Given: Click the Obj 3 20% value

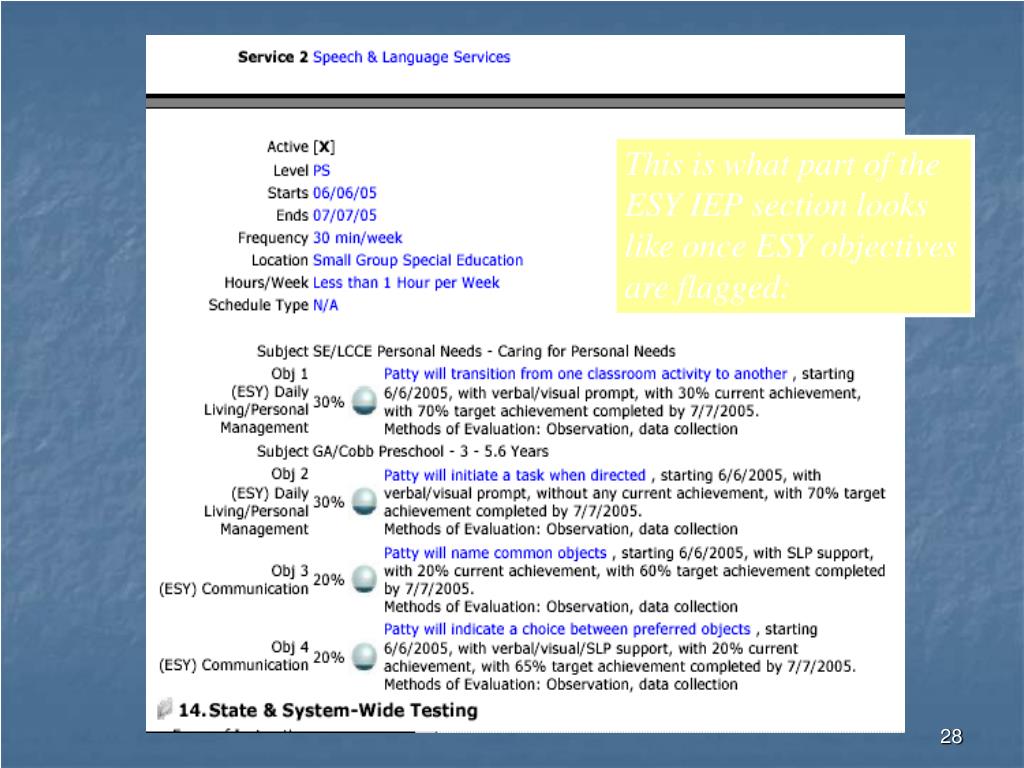Looking at the screenshot, I should coord(328,580).
